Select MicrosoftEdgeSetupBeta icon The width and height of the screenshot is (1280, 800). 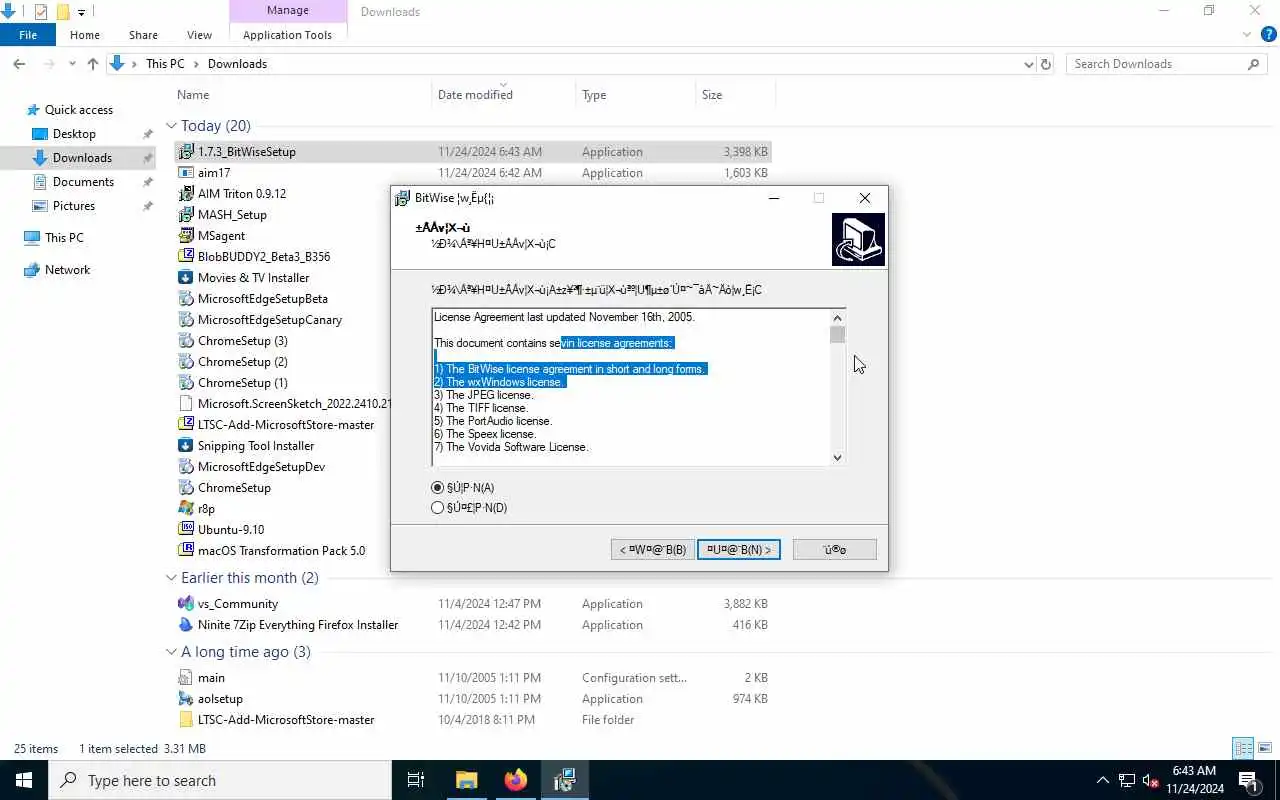point(186,299)
